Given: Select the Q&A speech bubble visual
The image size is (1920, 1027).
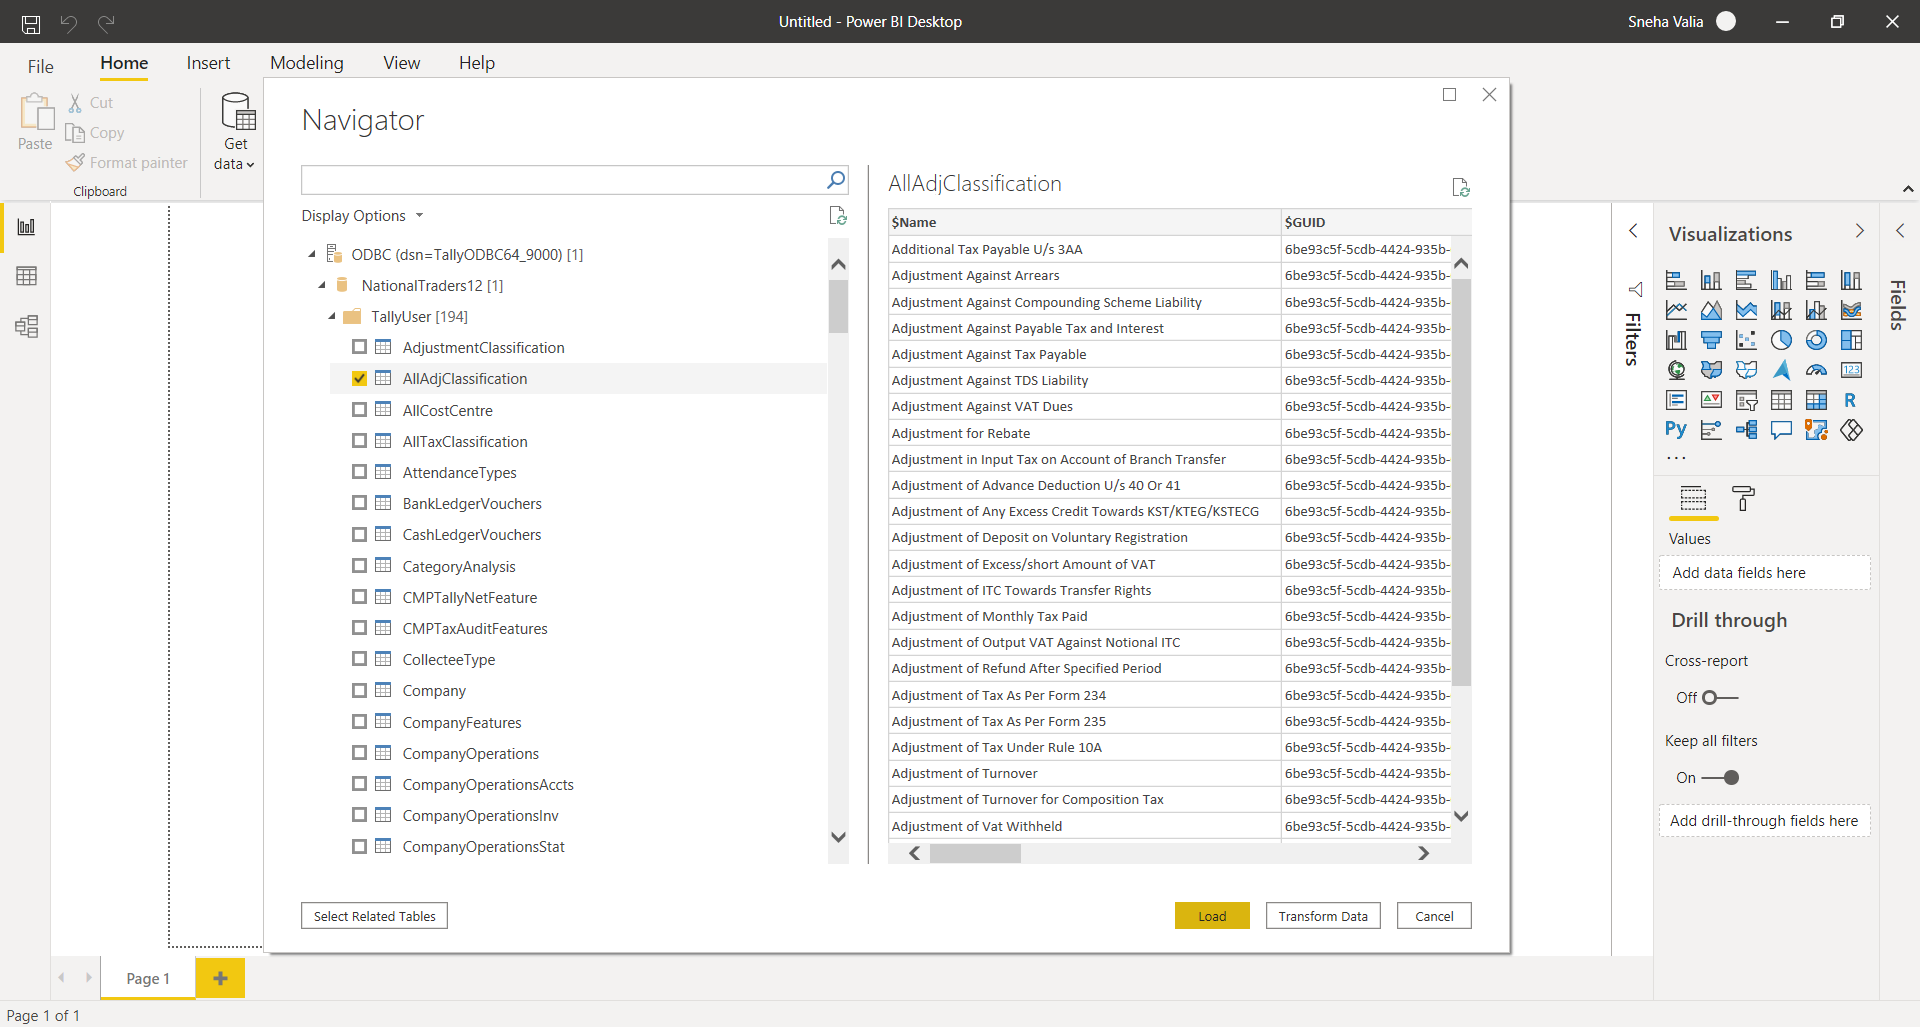Looking at the screenshot, I should point(1781,430).
